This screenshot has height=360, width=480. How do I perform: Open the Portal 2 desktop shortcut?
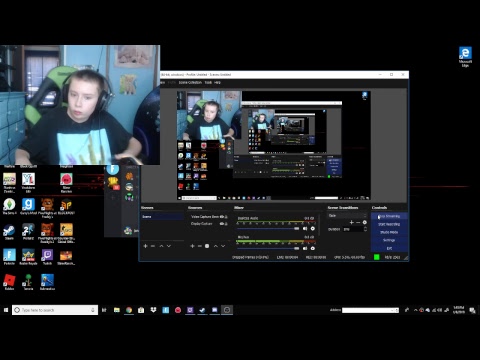28,232
